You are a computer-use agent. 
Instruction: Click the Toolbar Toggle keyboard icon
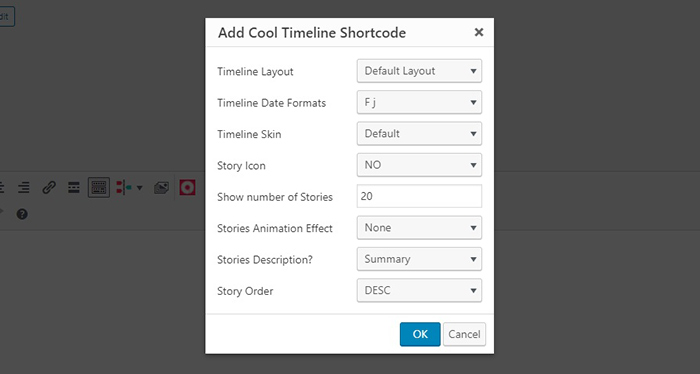coord(99,187)
